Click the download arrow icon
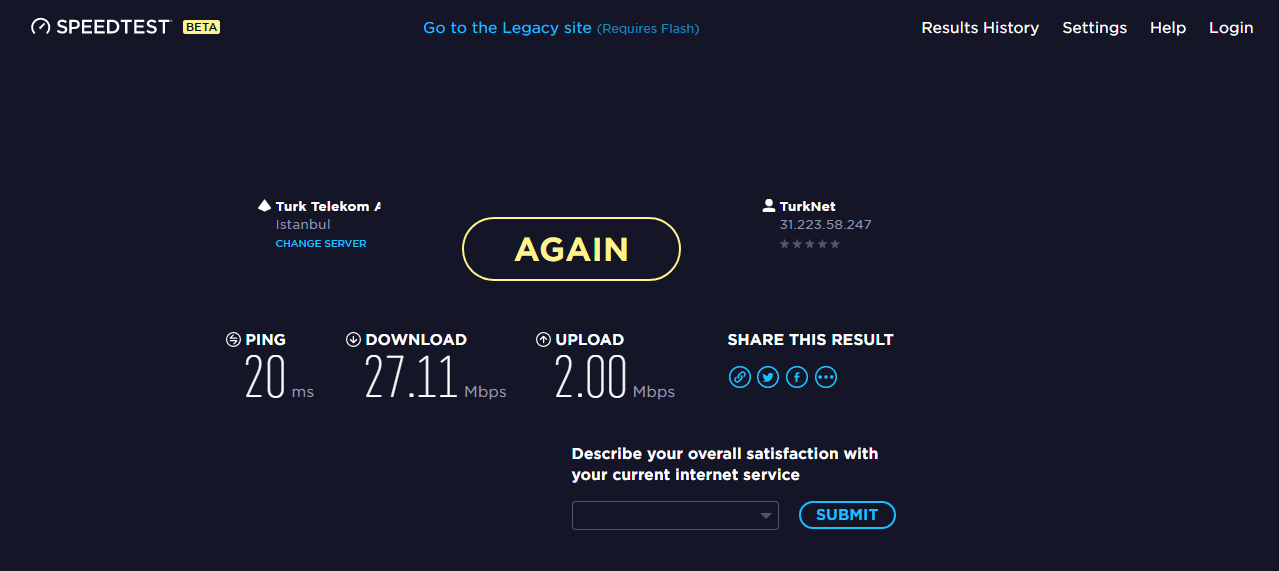 353,340
